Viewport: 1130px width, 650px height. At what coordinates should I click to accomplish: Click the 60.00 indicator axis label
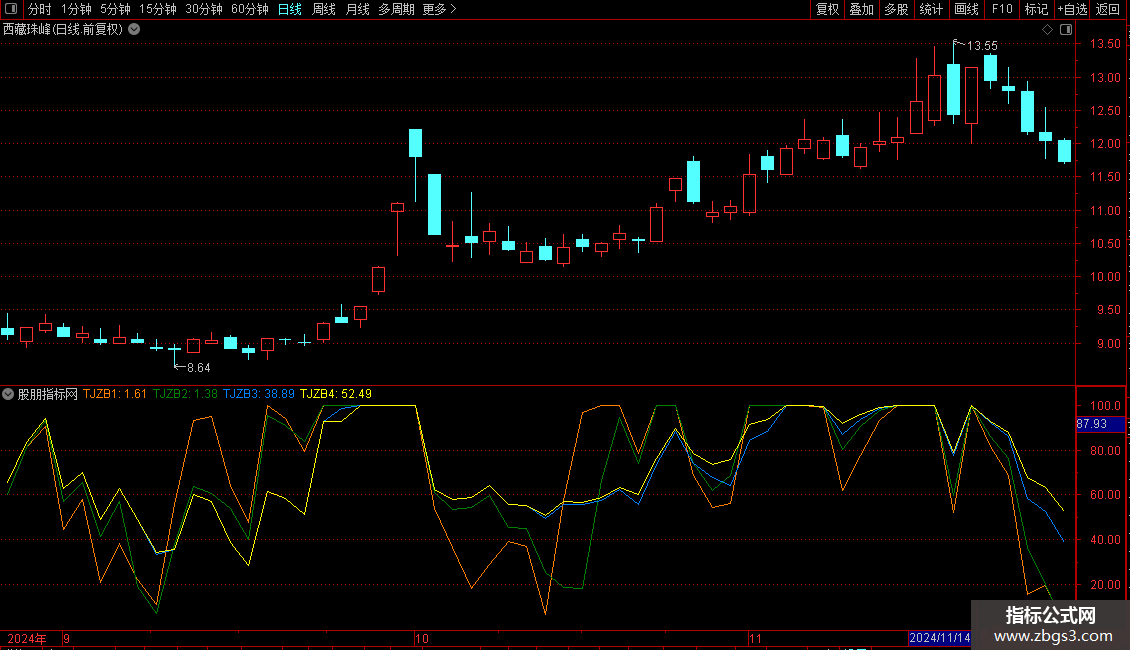coord(1105,495)
